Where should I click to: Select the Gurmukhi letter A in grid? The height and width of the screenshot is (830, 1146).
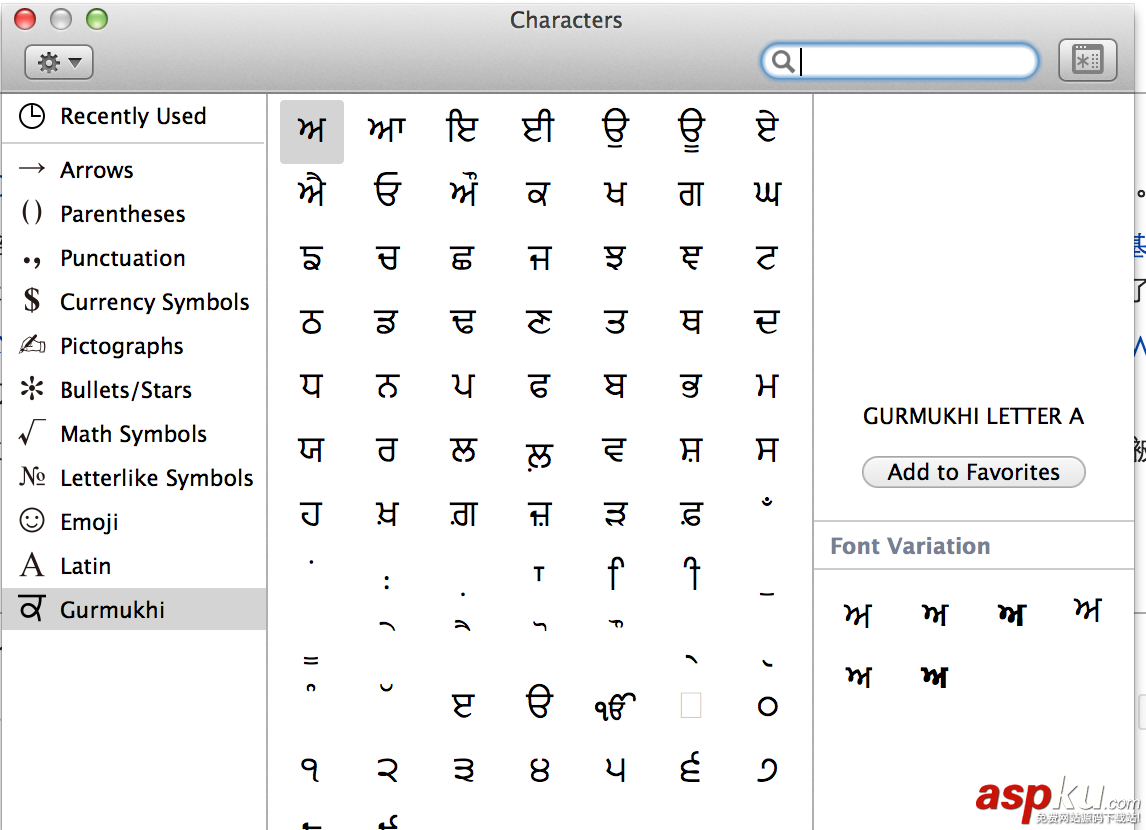312,131
